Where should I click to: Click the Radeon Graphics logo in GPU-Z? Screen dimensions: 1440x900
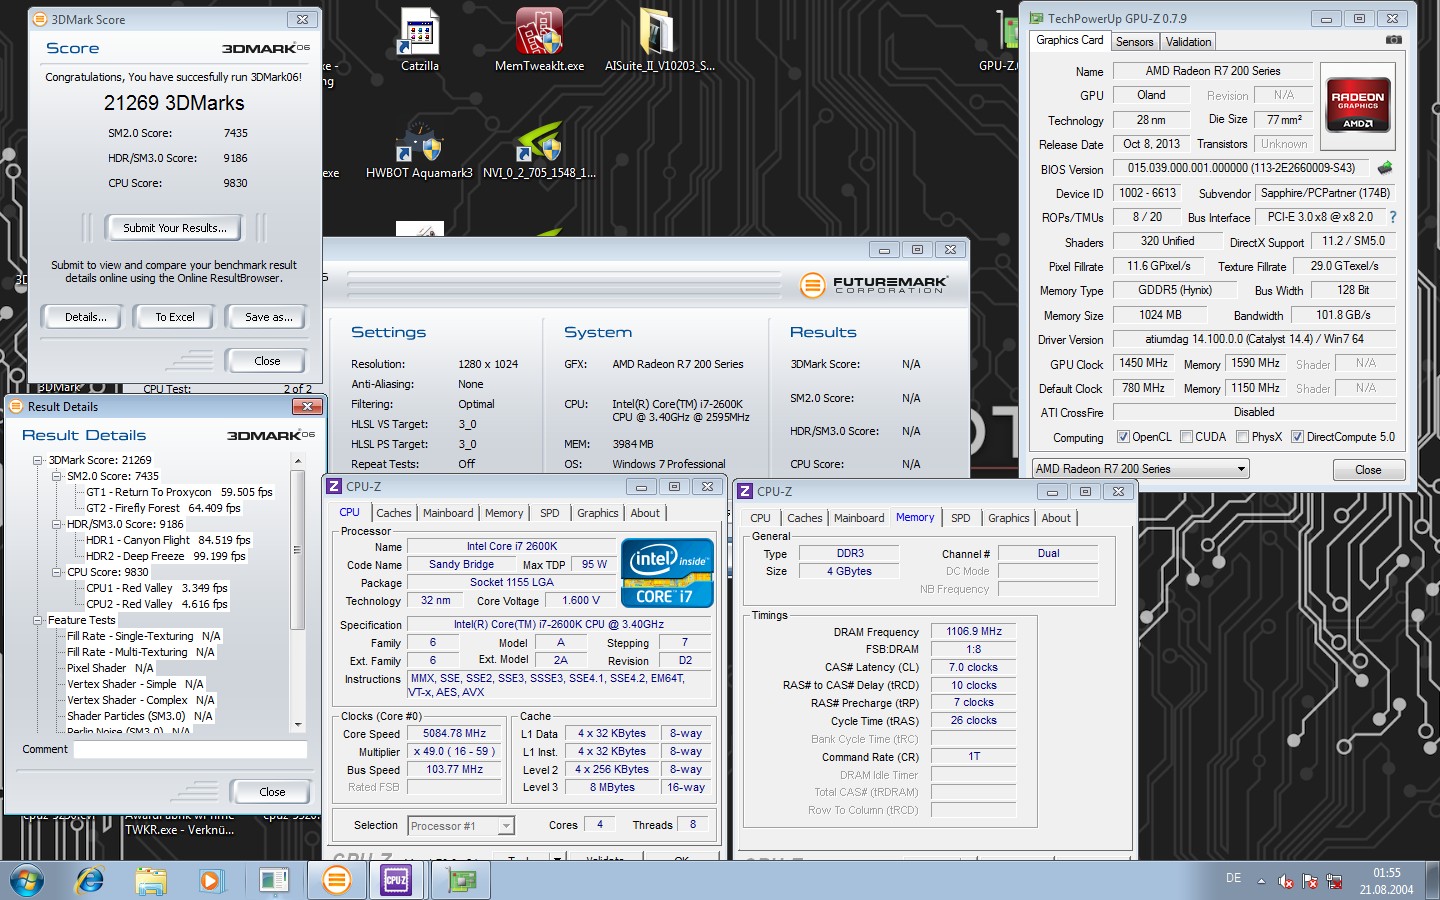tap(1358, 105)
